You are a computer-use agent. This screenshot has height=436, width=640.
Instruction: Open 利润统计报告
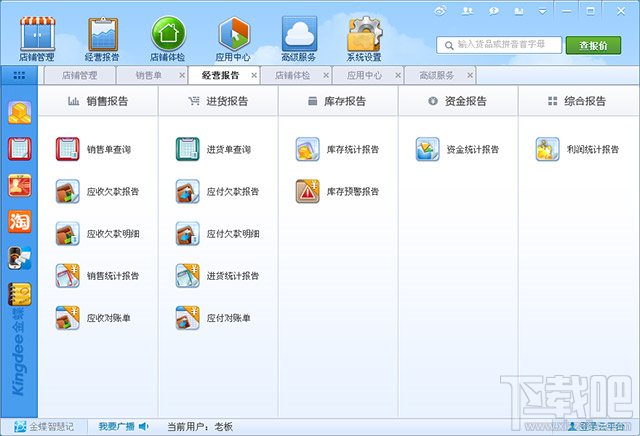(578, 149)
